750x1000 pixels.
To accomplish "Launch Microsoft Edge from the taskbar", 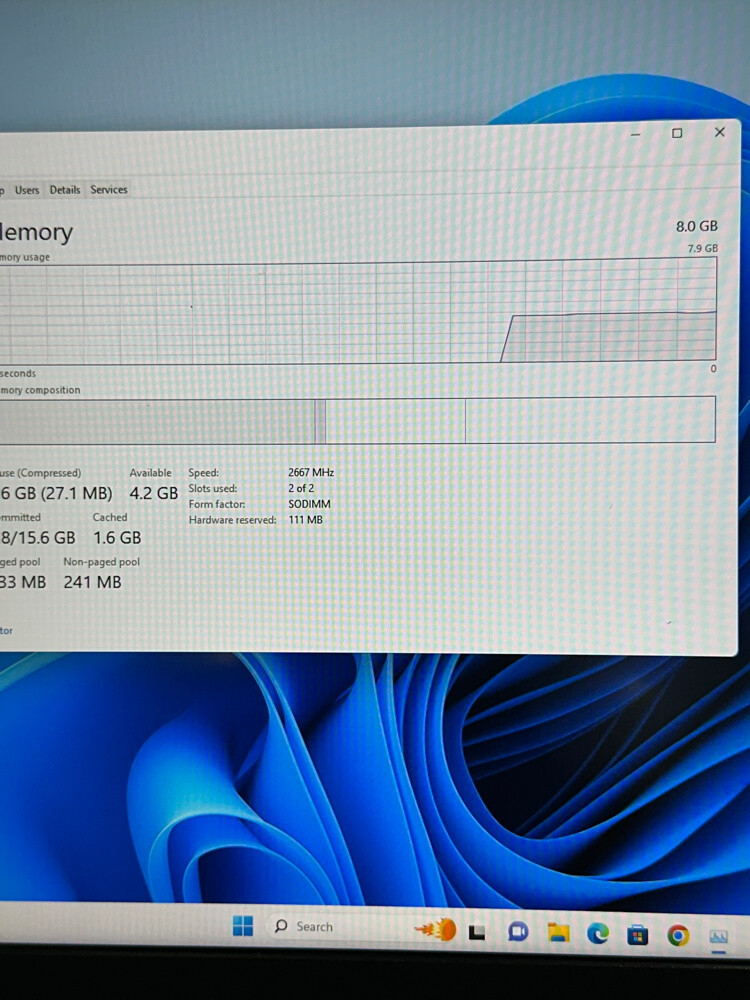I will [598, 934].
